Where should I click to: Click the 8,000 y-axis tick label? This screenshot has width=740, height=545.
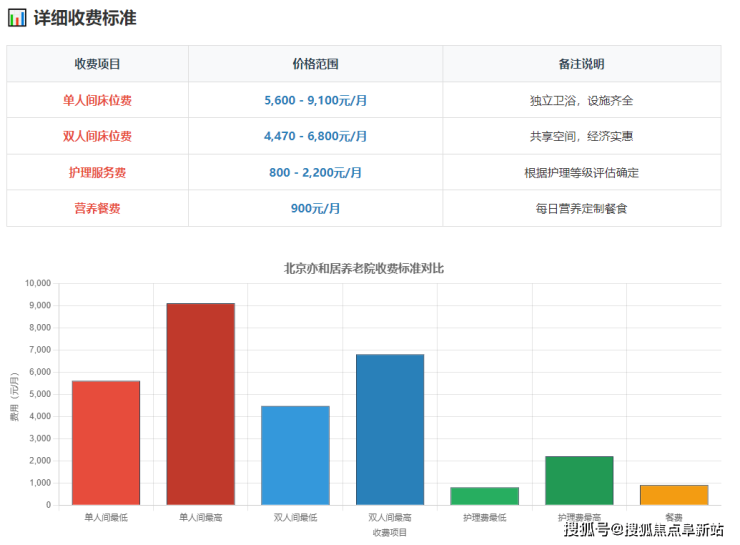click(x=40, y=327)
